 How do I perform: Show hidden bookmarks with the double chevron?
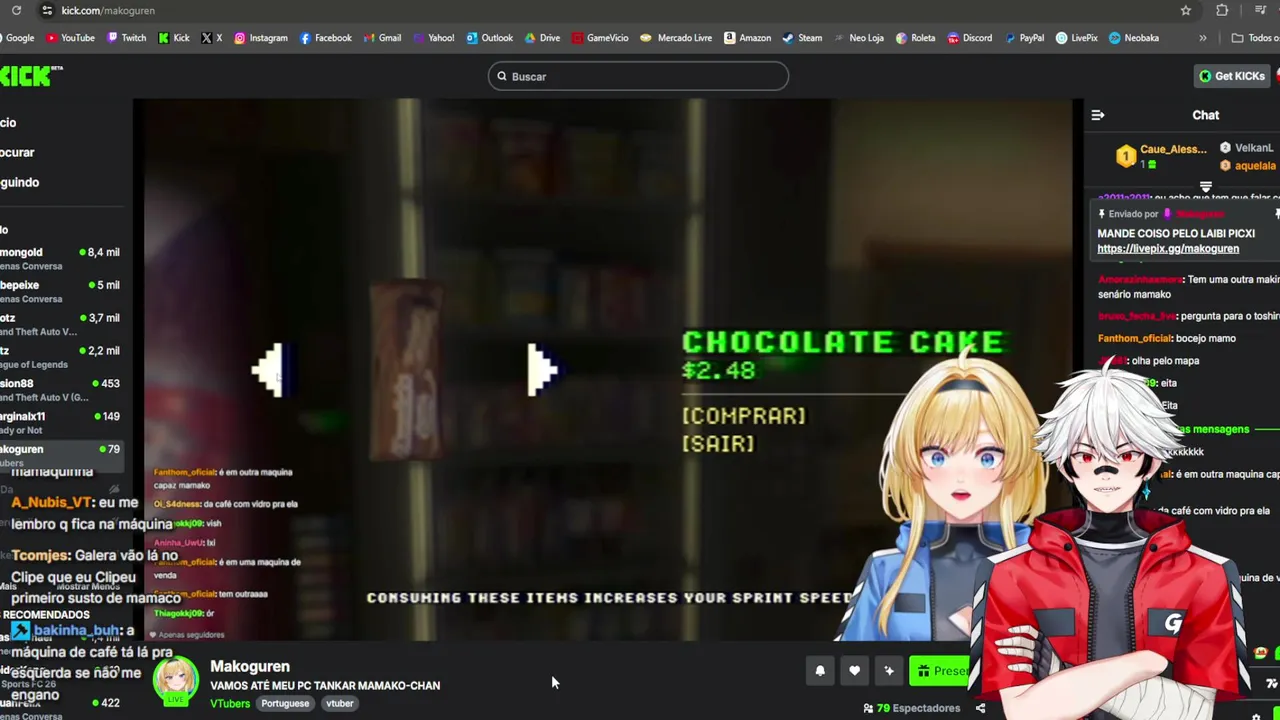pyautogui.click(x=1202, y=38)
